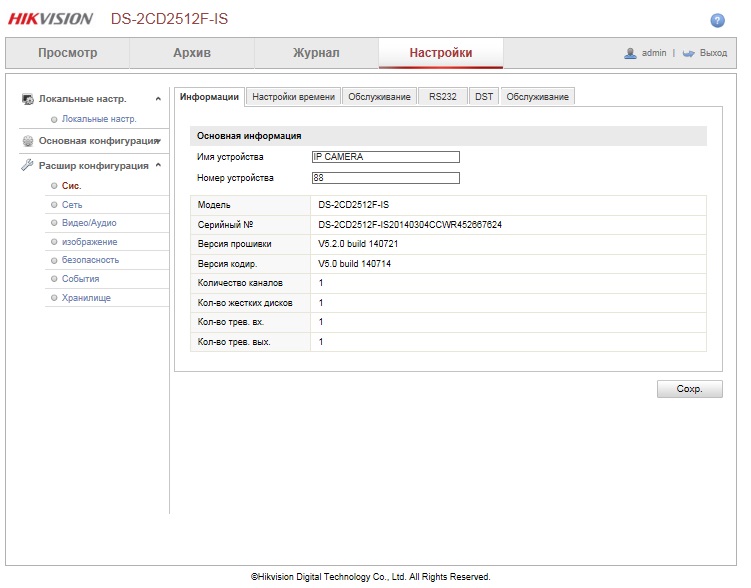Screen dimensions: 751x588
Task: Click the admin username link
Action: point(654,53)
